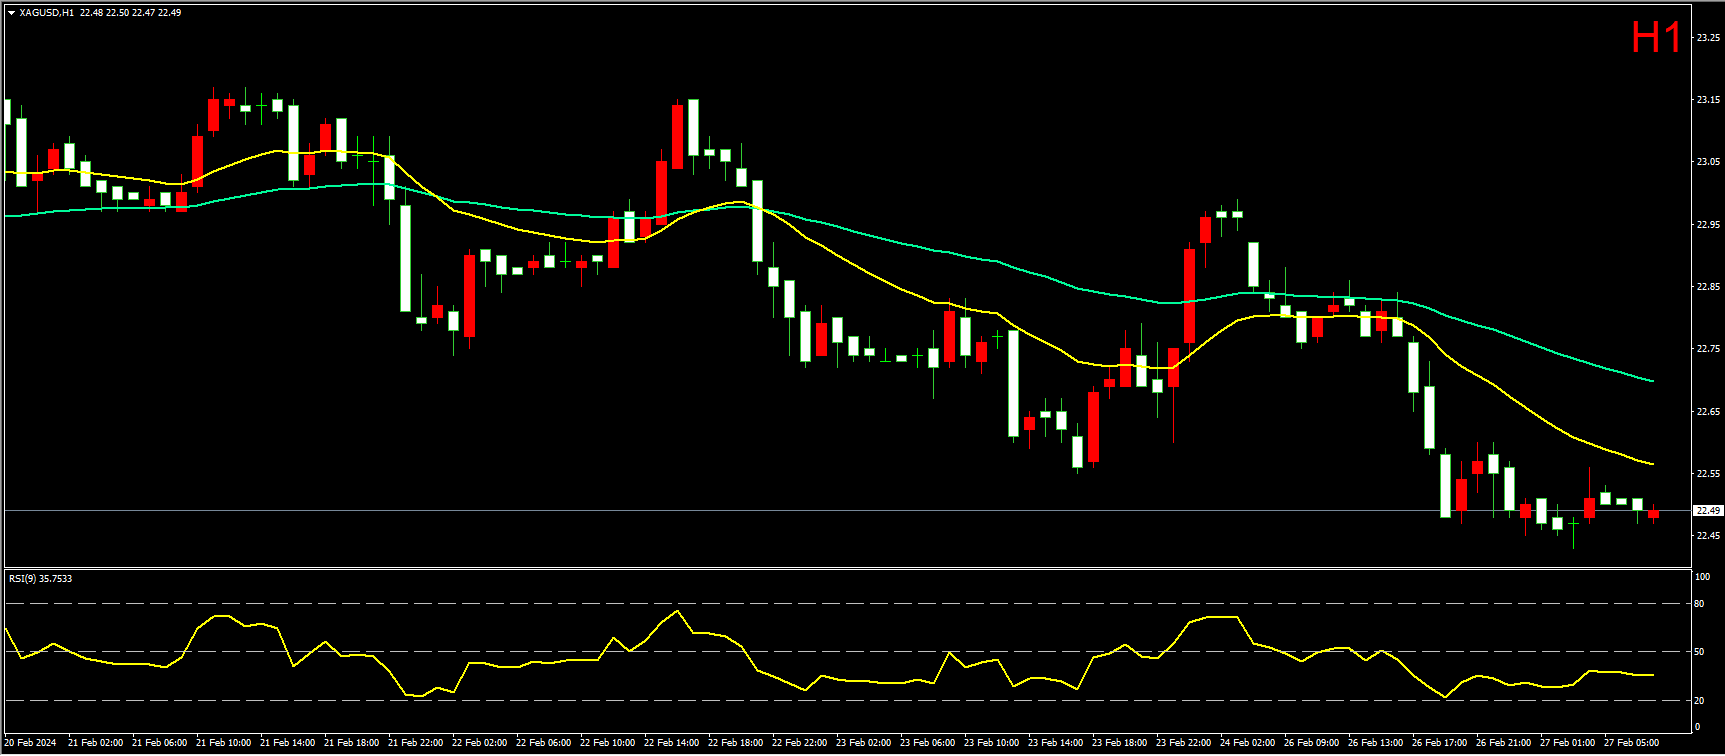Click the 21 Feb 10:00 time label
This screenshot has height=756, width=1725.
[223, 743]
